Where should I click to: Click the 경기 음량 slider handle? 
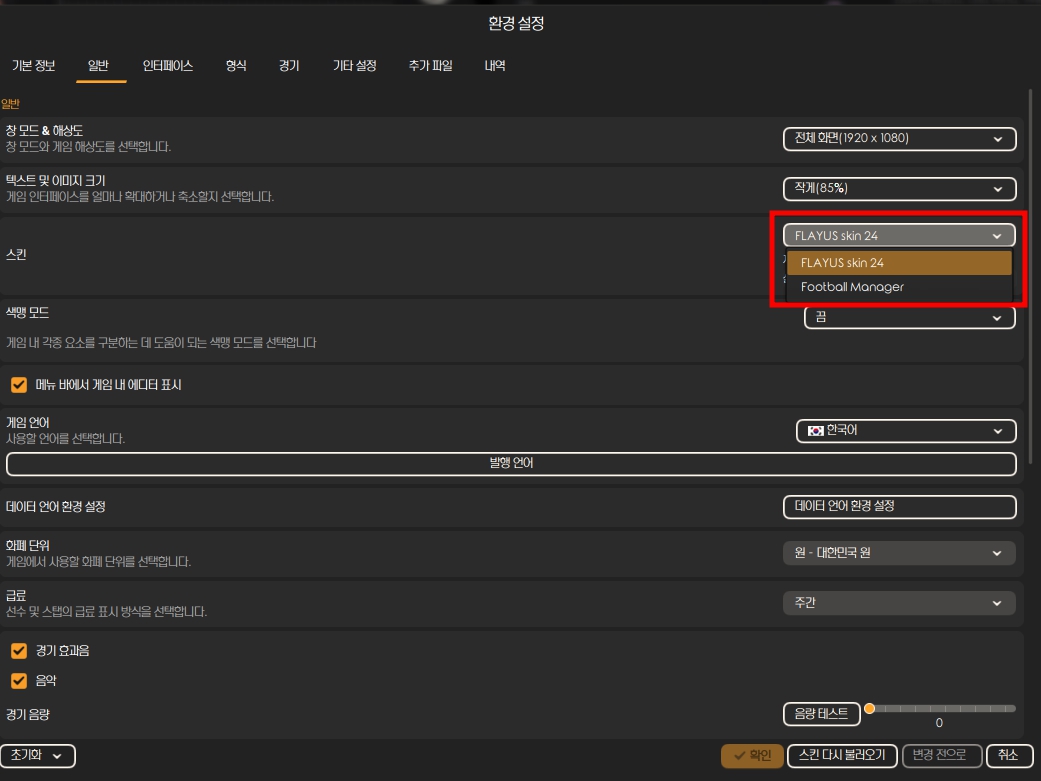(x=869, y=709)
